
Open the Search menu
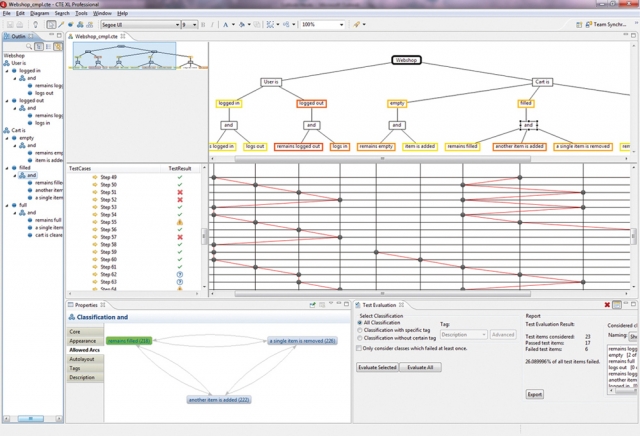[62, 13]
